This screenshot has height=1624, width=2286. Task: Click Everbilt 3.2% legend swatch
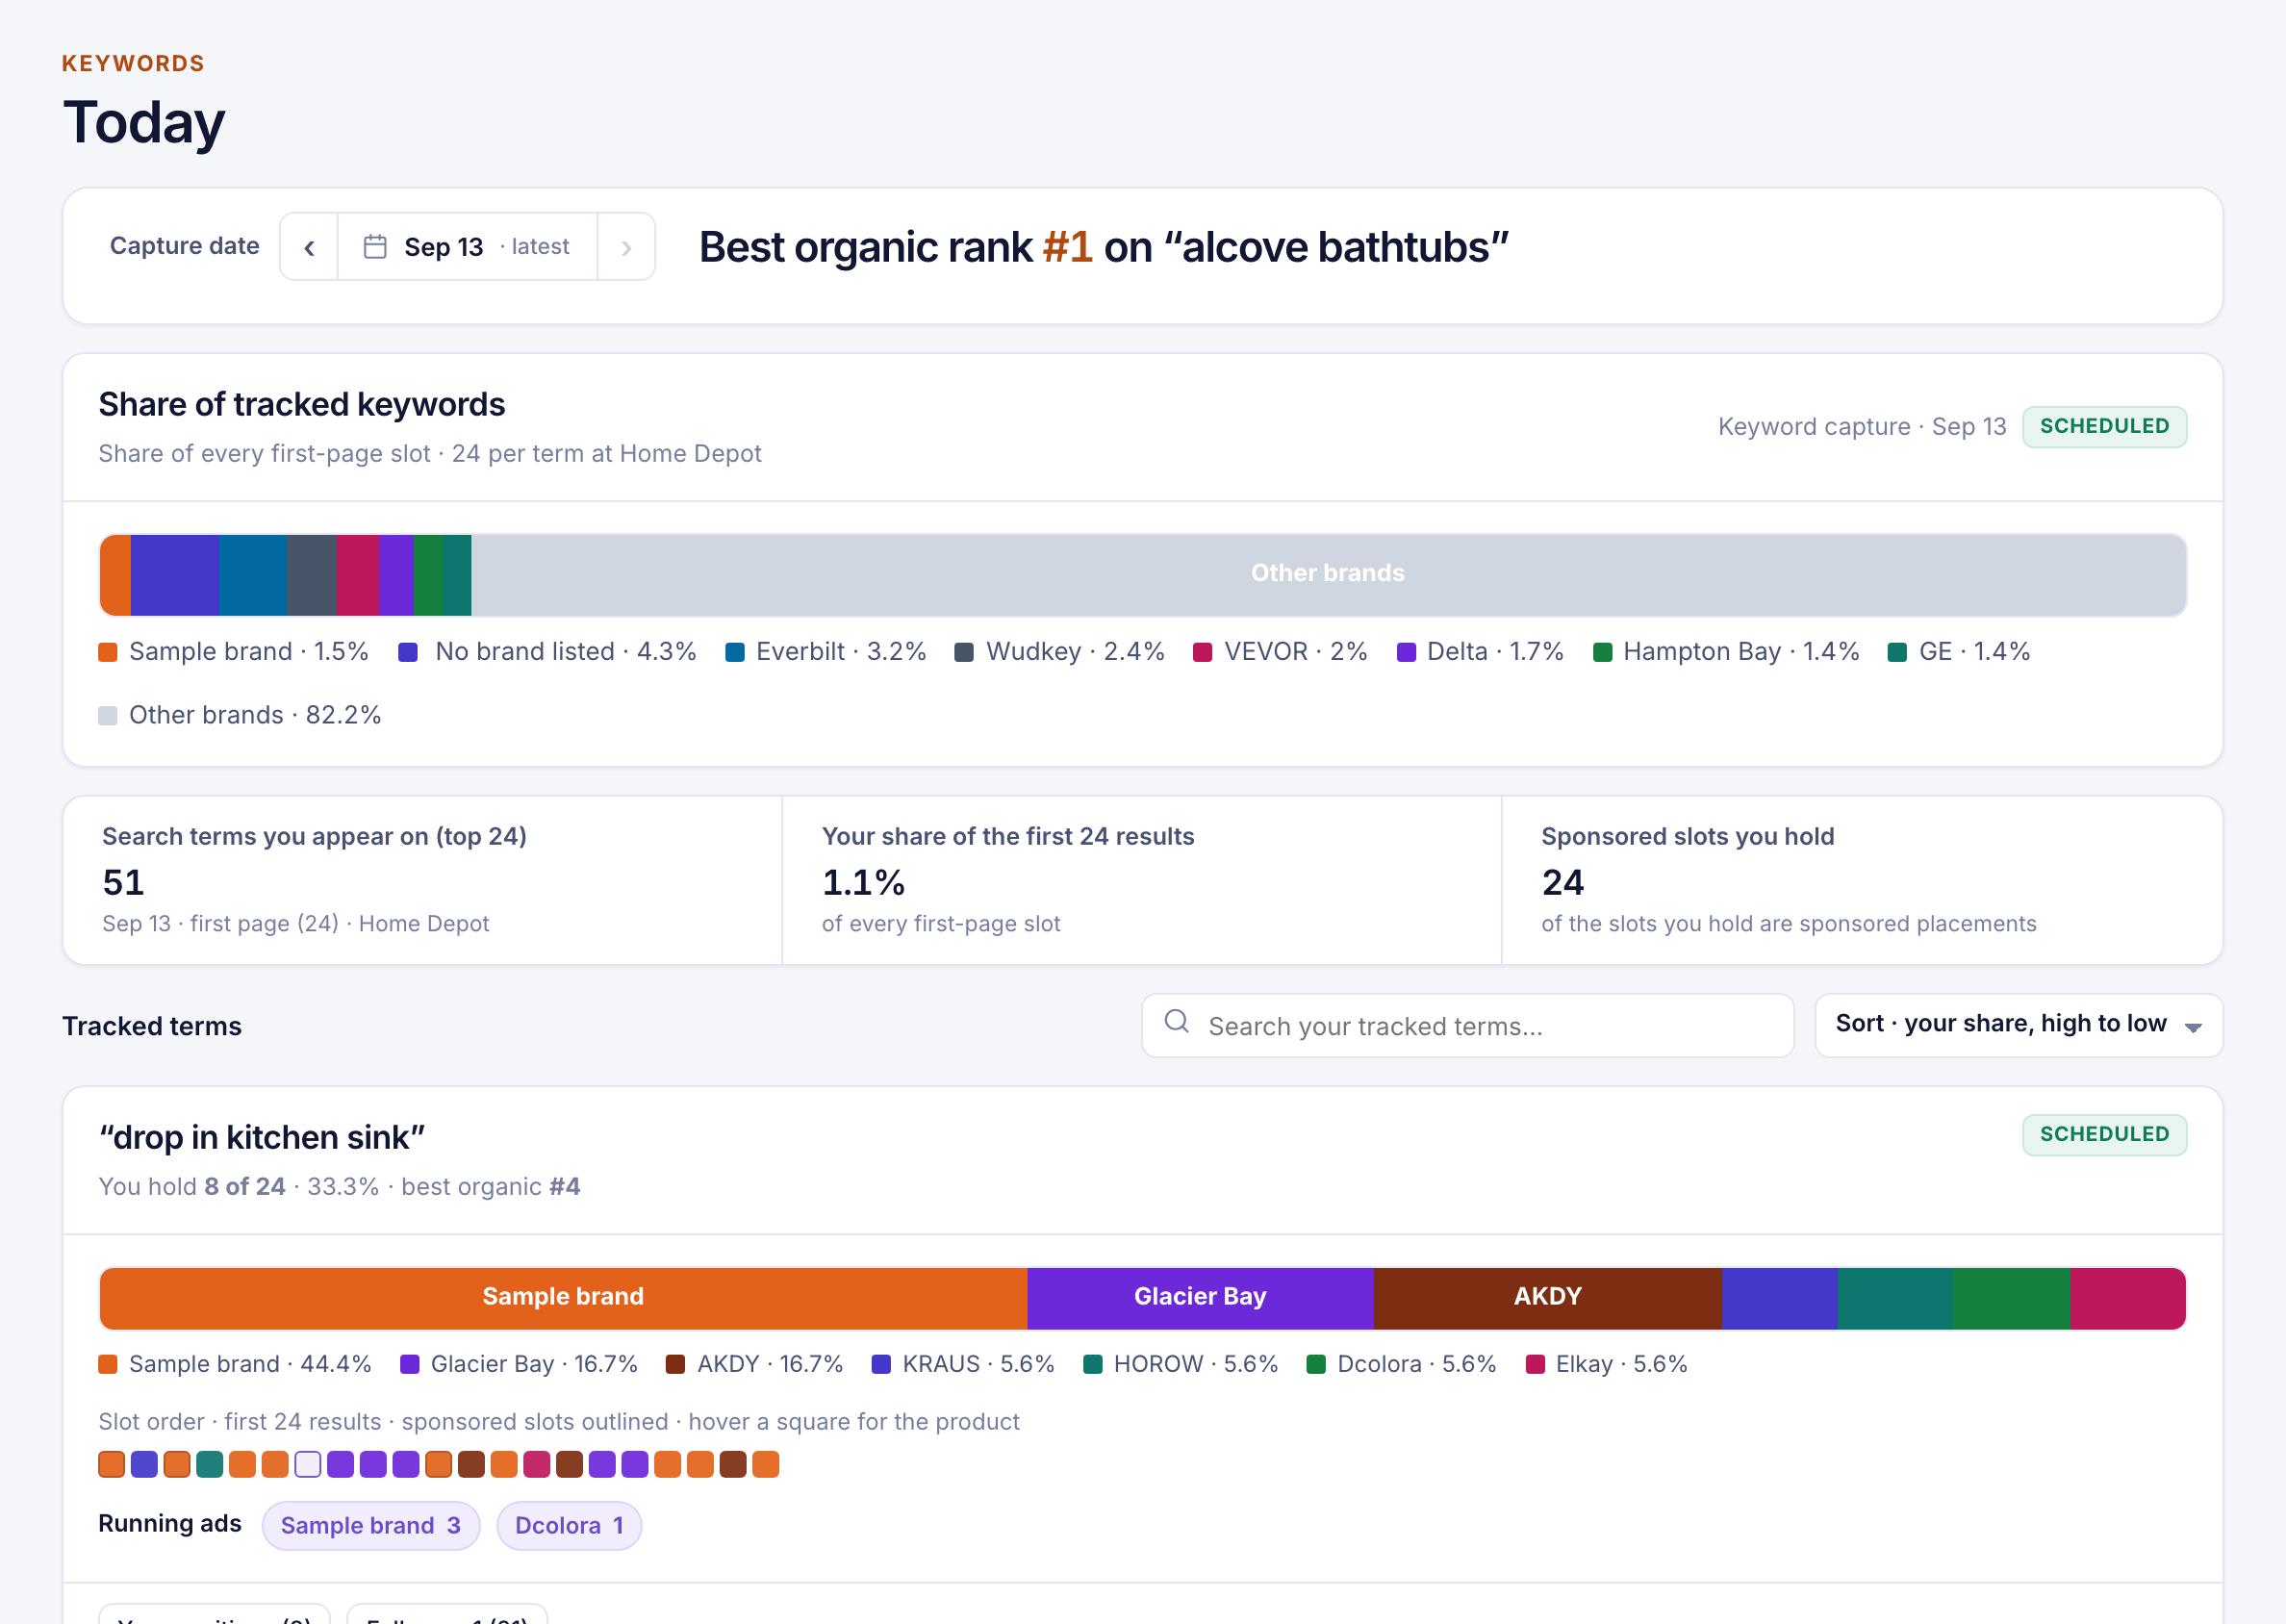735,652
